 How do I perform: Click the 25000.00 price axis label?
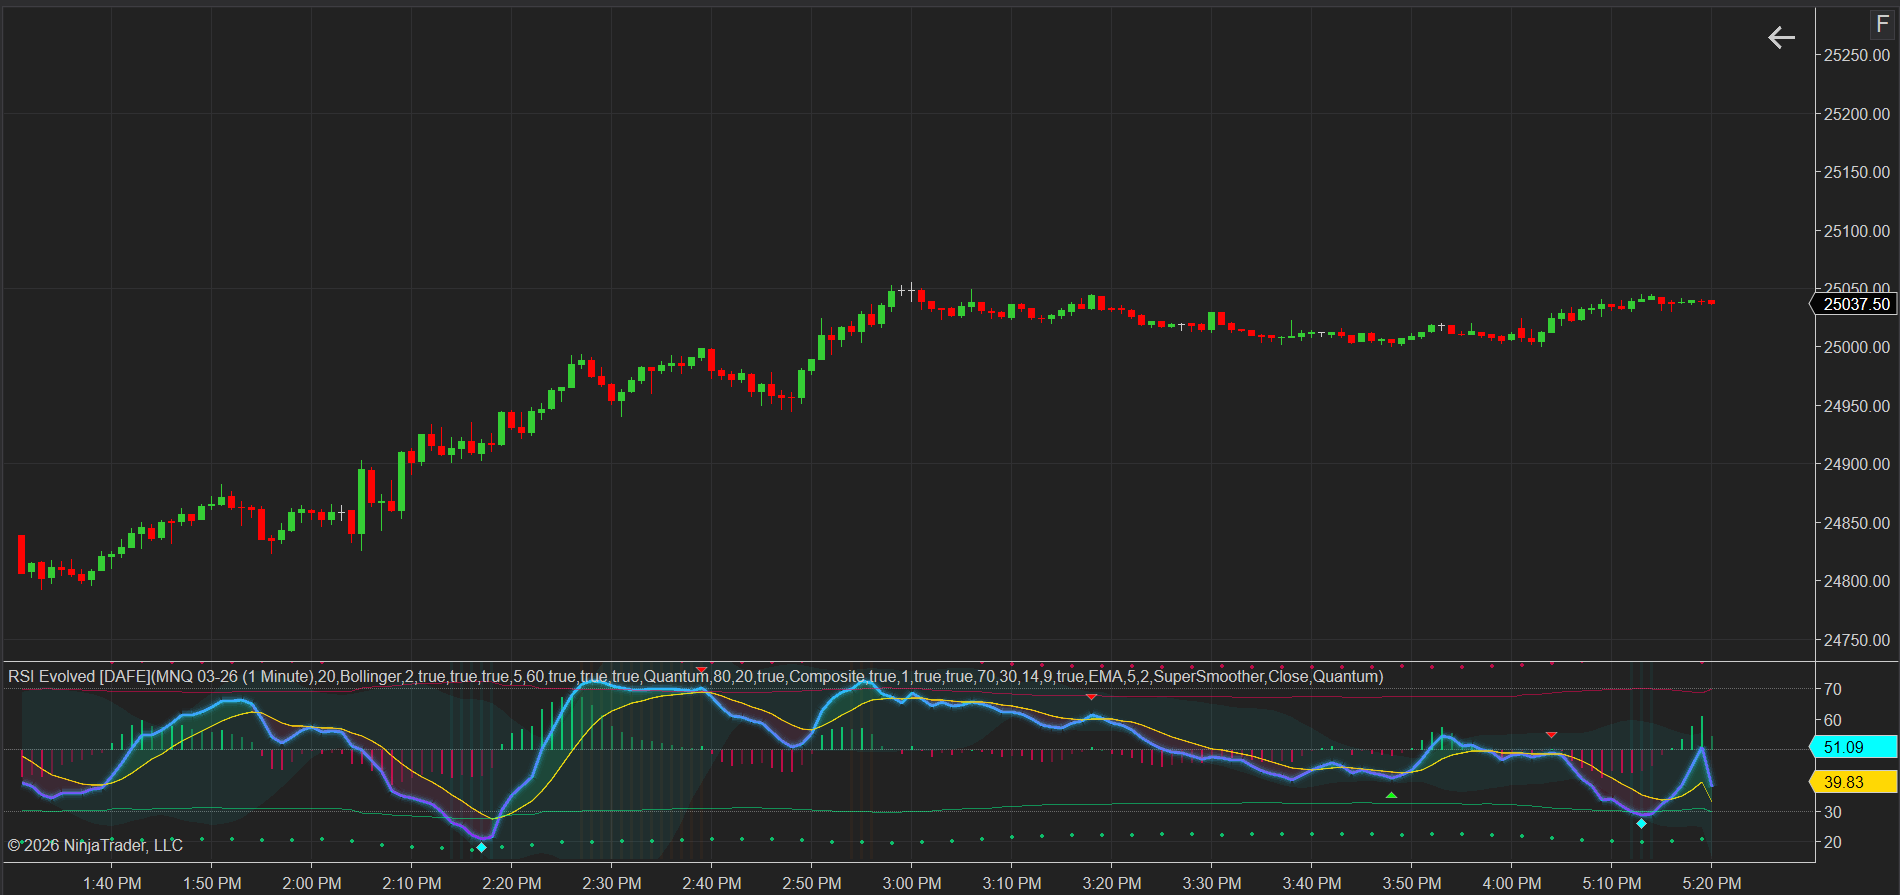(x=1857, y=347)
